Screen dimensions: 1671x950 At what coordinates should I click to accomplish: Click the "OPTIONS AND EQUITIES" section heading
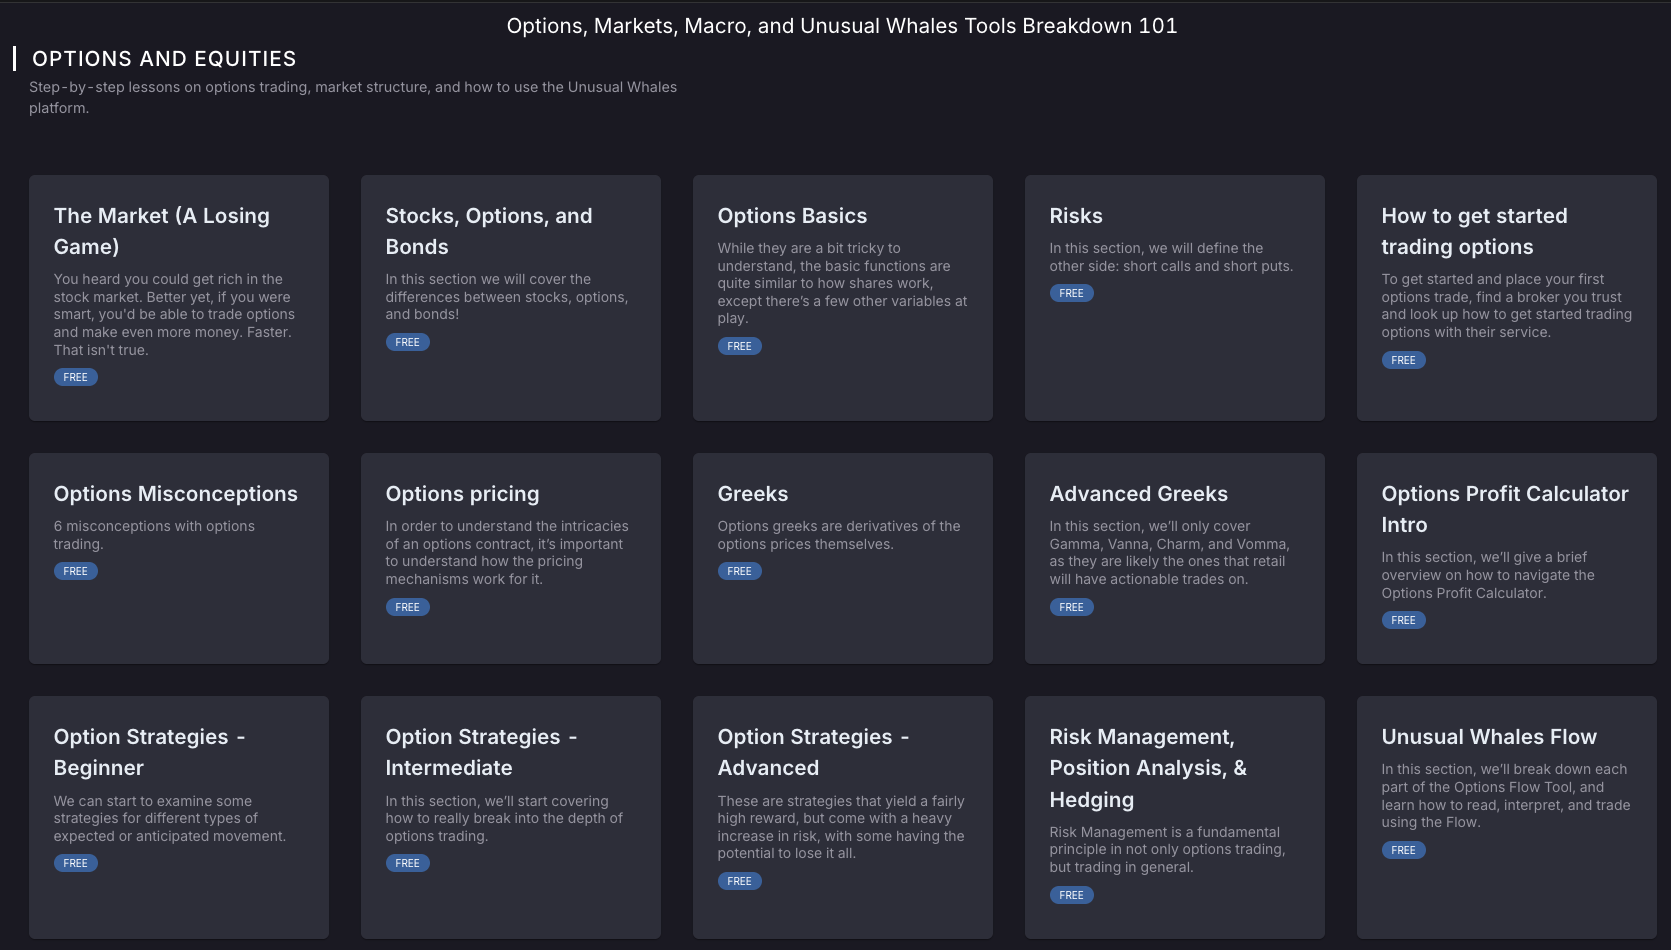tap(164, 59)
